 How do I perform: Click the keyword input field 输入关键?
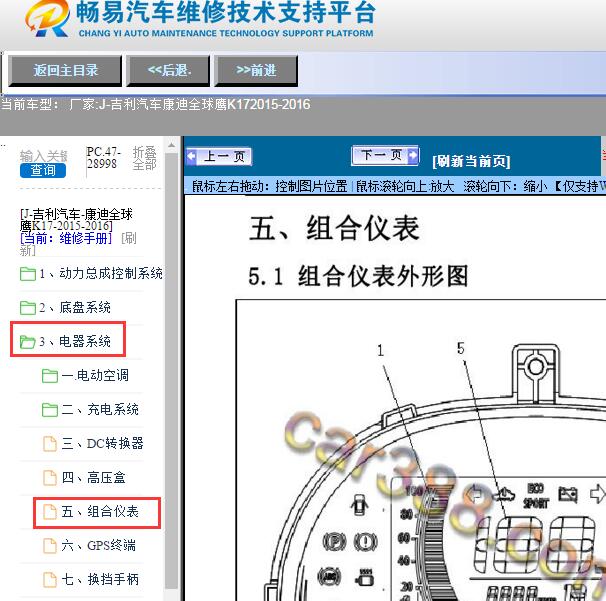click(x=44, y=156)
